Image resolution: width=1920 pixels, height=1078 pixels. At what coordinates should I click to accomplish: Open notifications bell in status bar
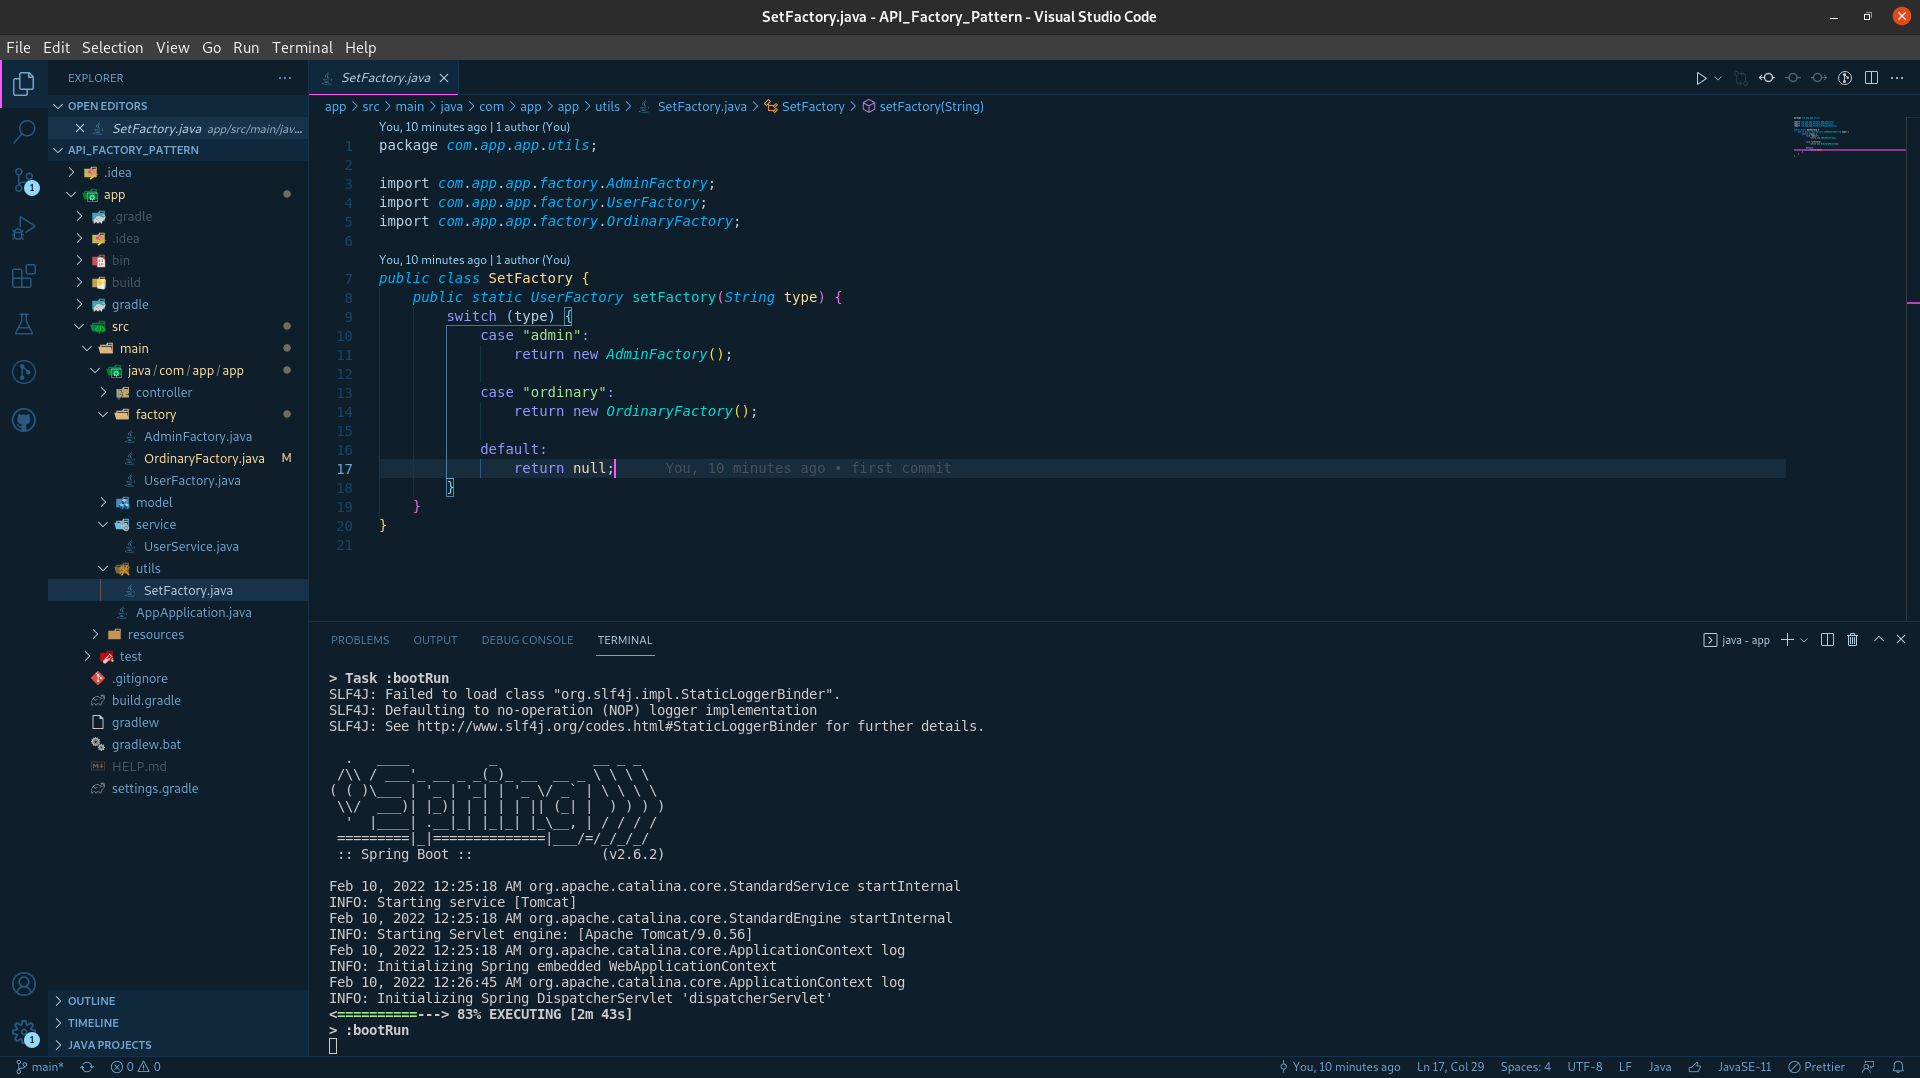[x=1898, y=1067]
